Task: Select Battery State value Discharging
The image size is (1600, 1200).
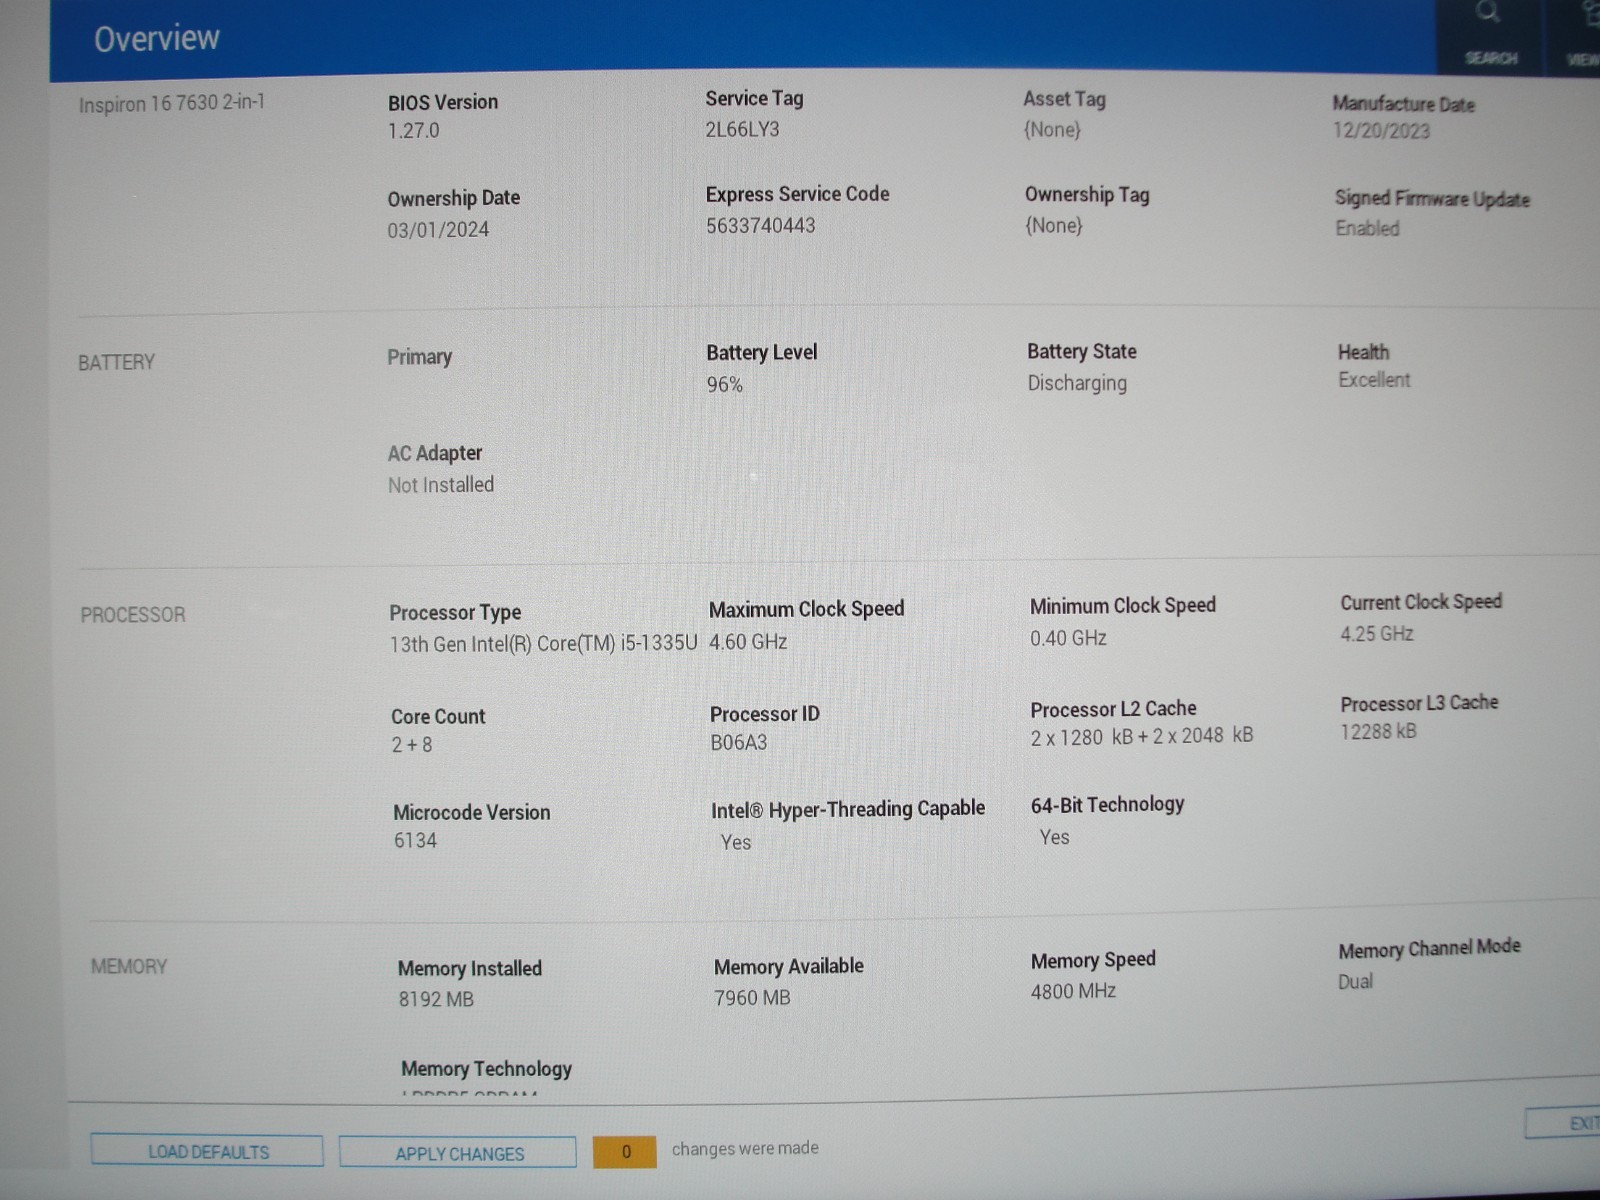Action: (x=1077, y=383)
